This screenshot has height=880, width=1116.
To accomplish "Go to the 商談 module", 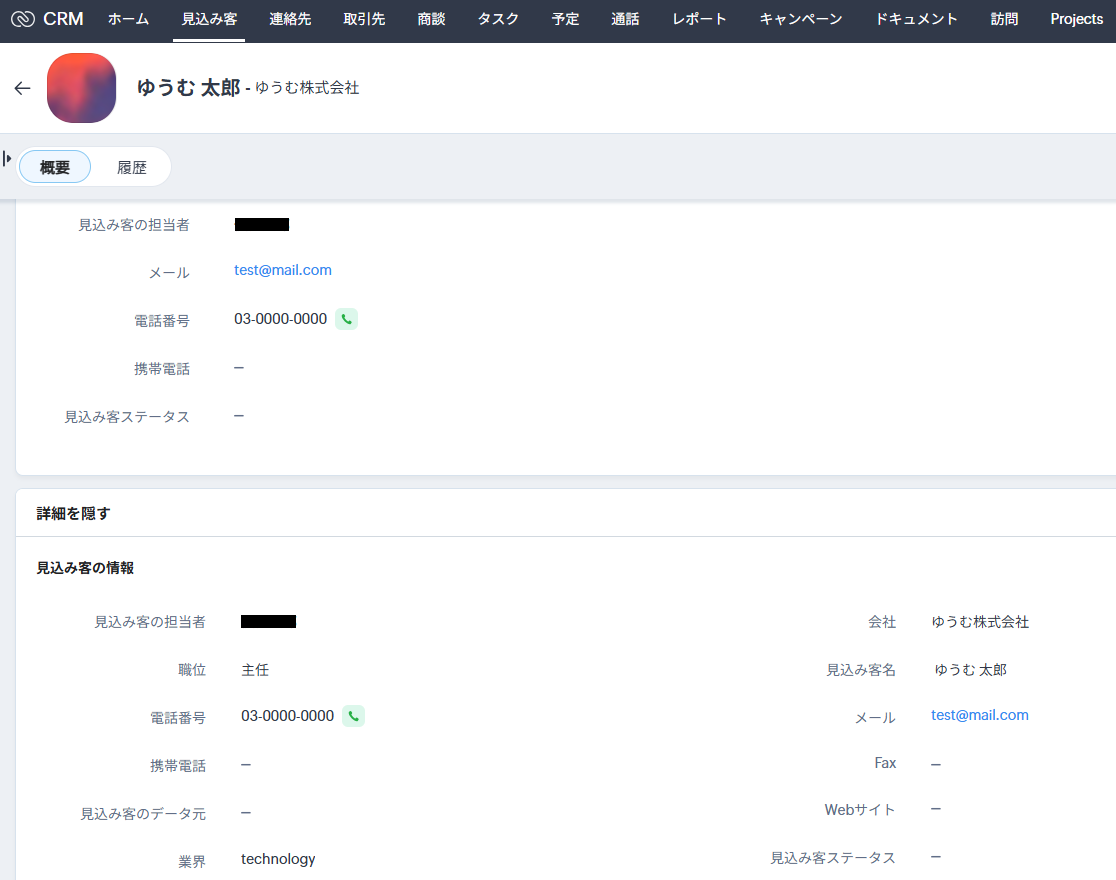I will [x=431, y=19].
